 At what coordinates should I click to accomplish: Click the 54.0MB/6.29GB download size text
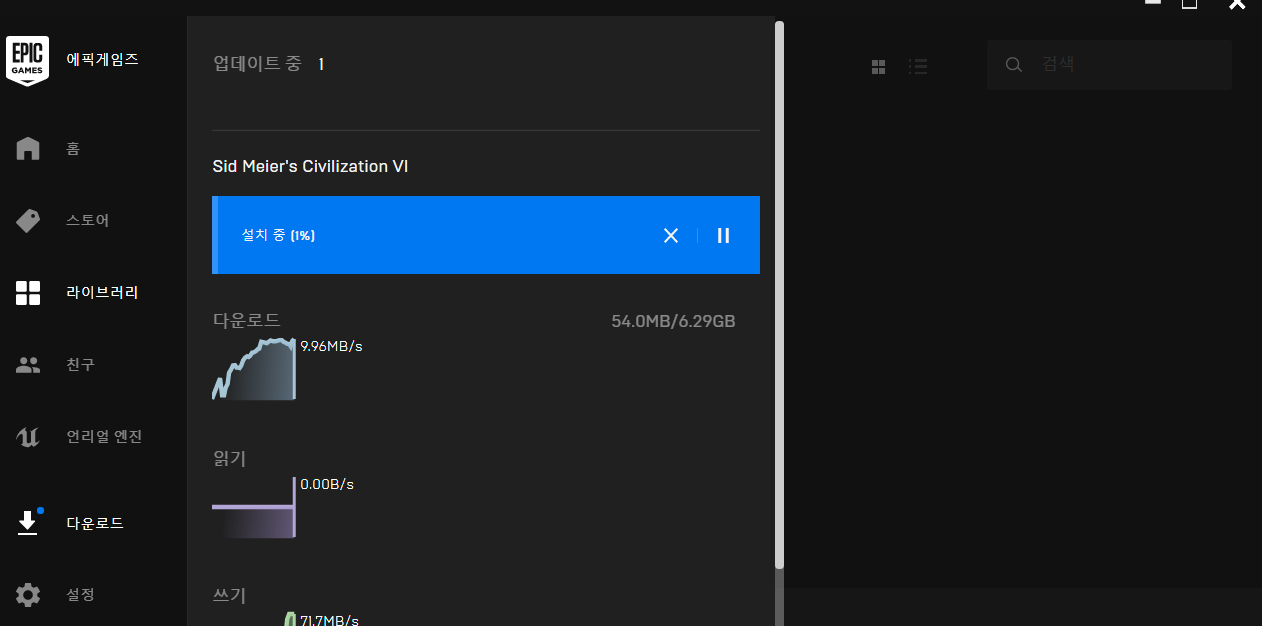point(673,321)
